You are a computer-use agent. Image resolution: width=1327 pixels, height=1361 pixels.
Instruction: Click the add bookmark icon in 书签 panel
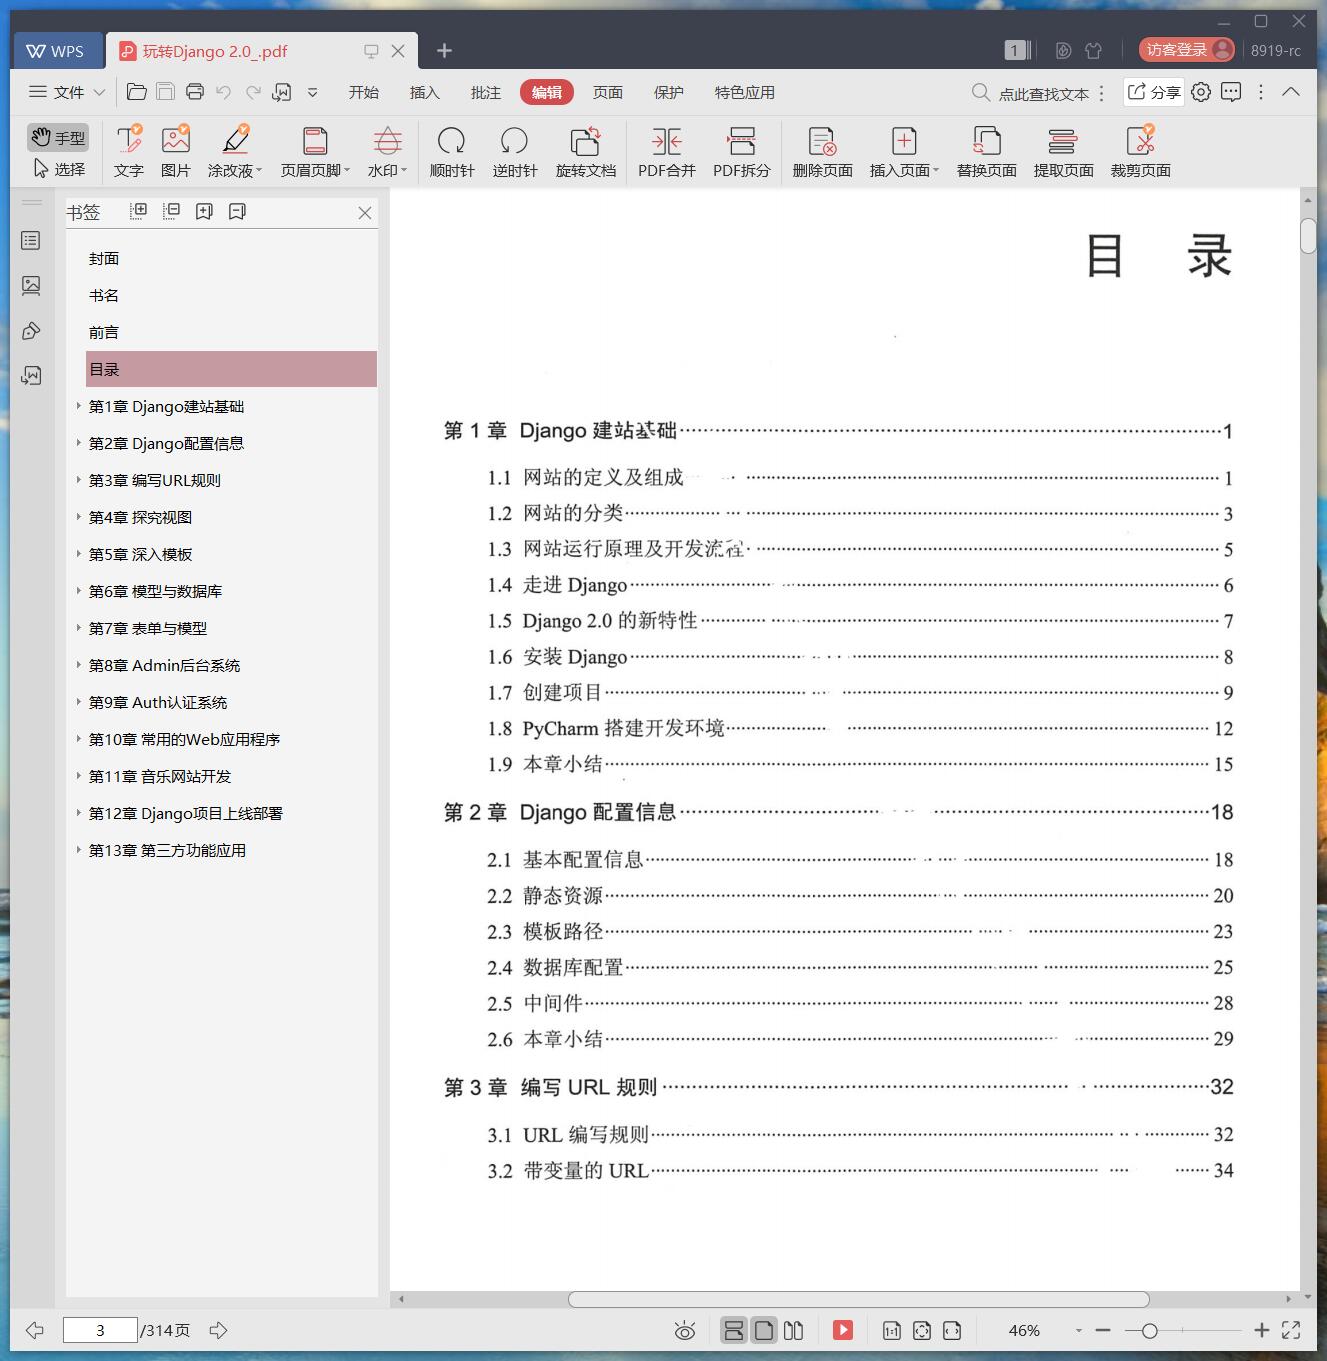pos(204,211)
